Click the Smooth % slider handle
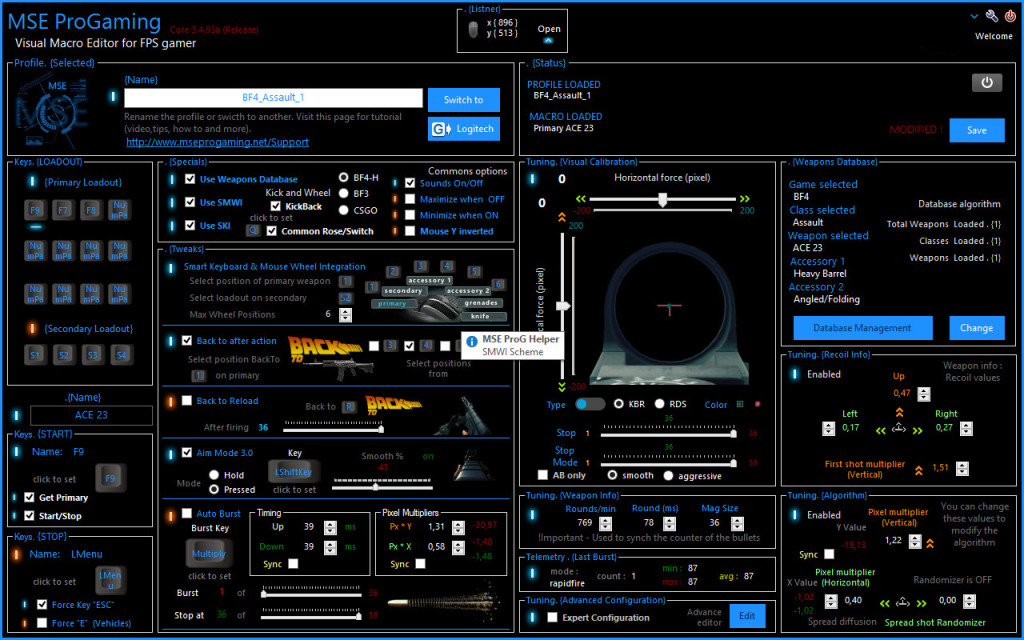 tap(376, 487)
